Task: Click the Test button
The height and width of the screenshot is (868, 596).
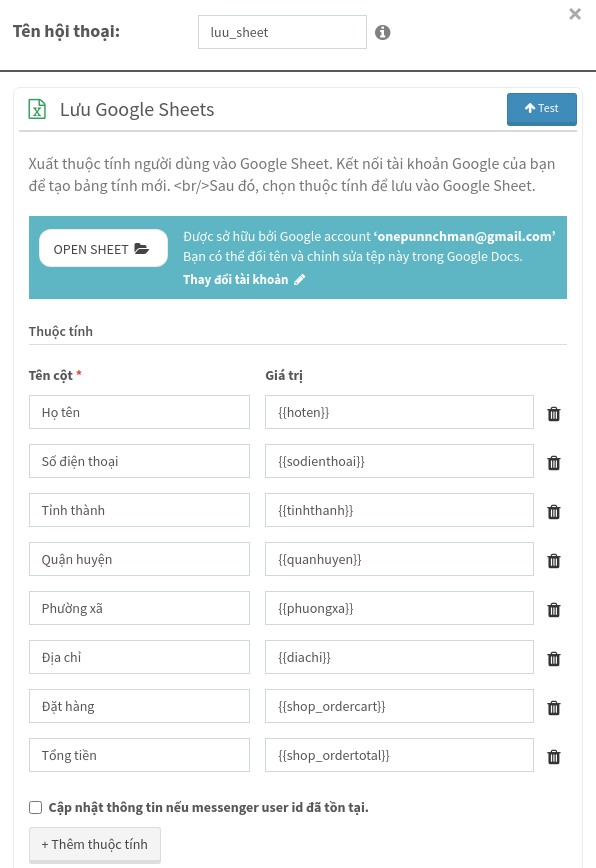Action: 542,108
